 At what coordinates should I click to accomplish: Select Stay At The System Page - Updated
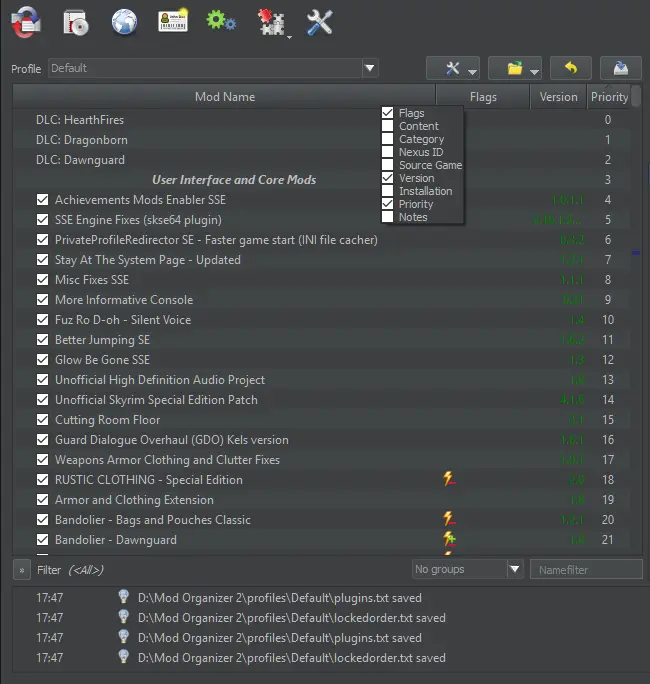coord(147,260)
